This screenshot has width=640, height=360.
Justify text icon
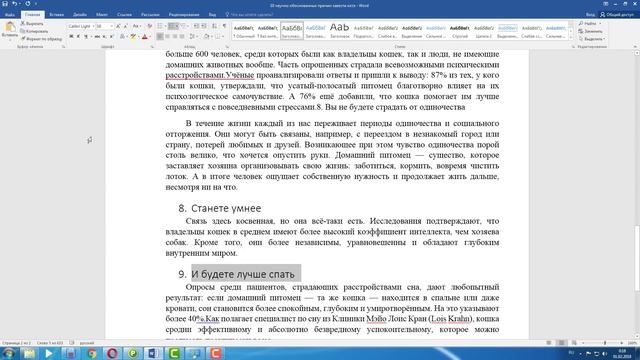click(x=182, y=37)
